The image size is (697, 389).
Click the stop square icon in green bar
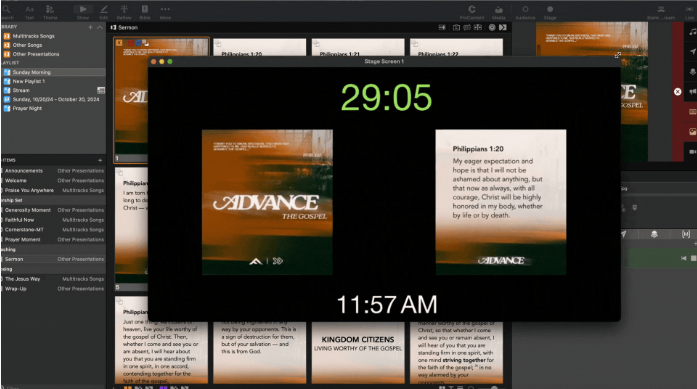point(693,258)
